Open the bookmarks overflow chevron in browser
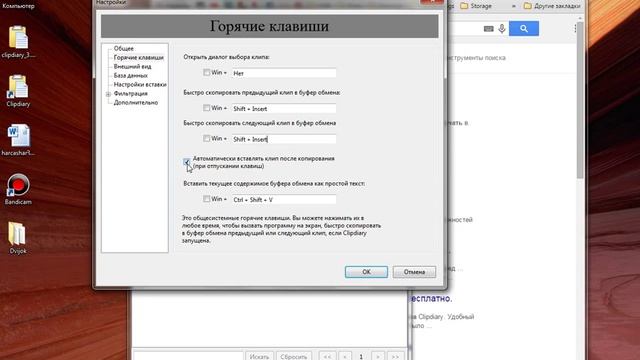Image resolution: width=640 pixels, height=360 pixels. pos(513,6)
